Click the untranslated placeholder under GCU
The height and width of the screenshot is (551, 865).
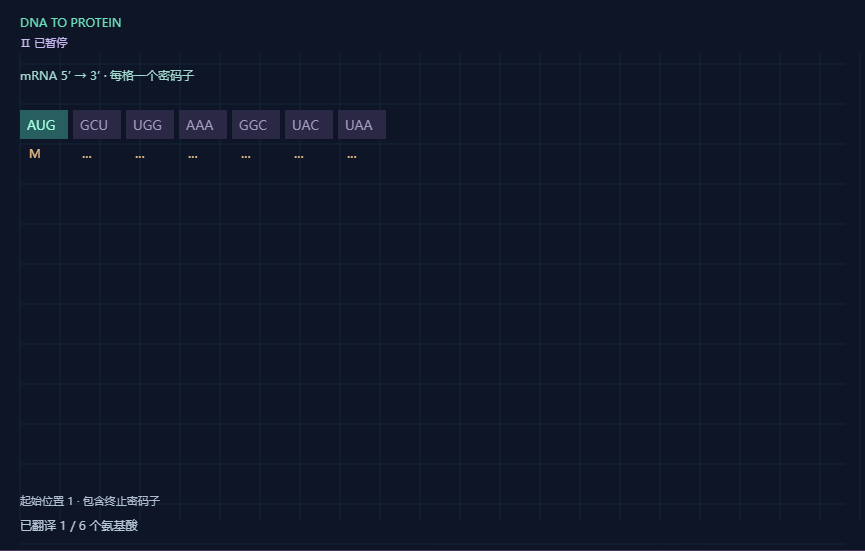pos(87,156)
